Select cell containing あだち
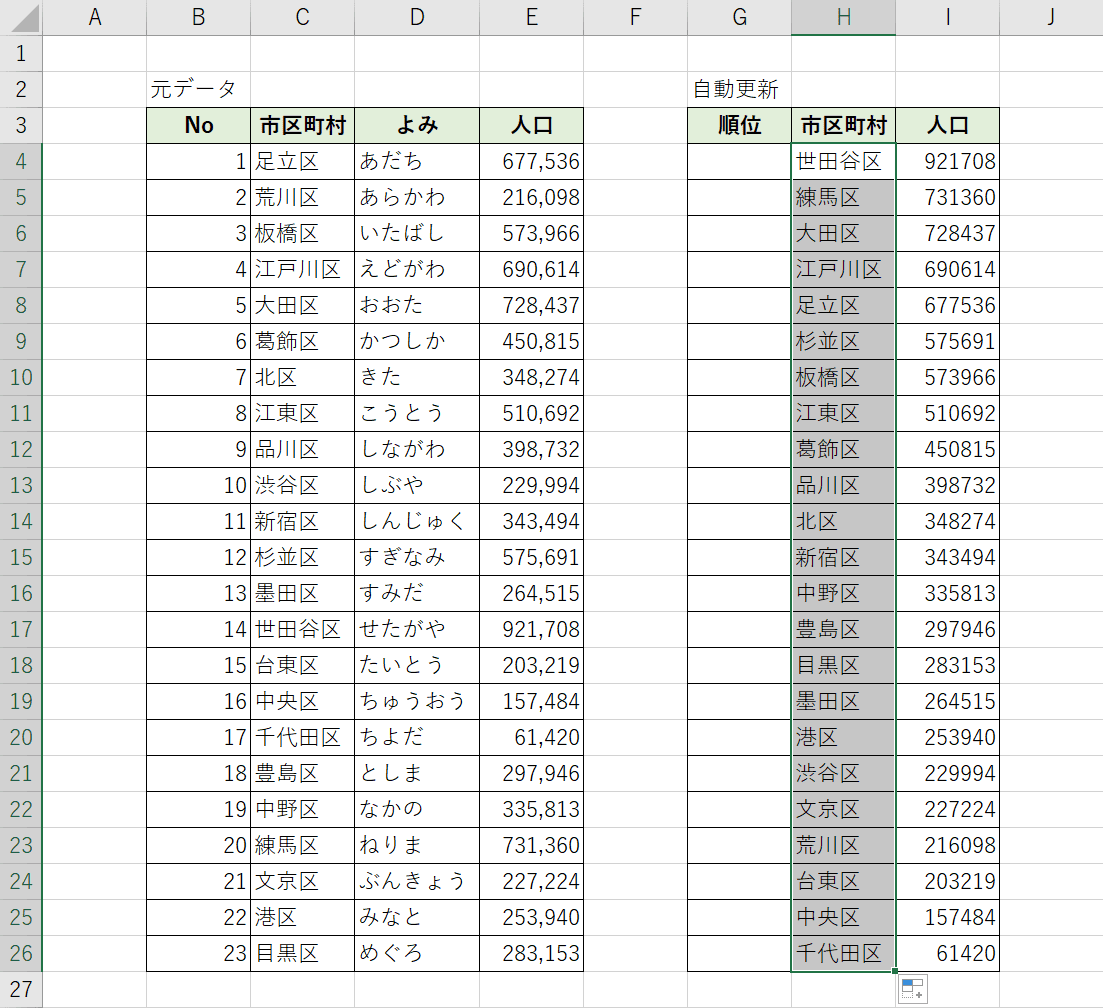Viewport: 1103px width, 1008px height. (417, 161)
